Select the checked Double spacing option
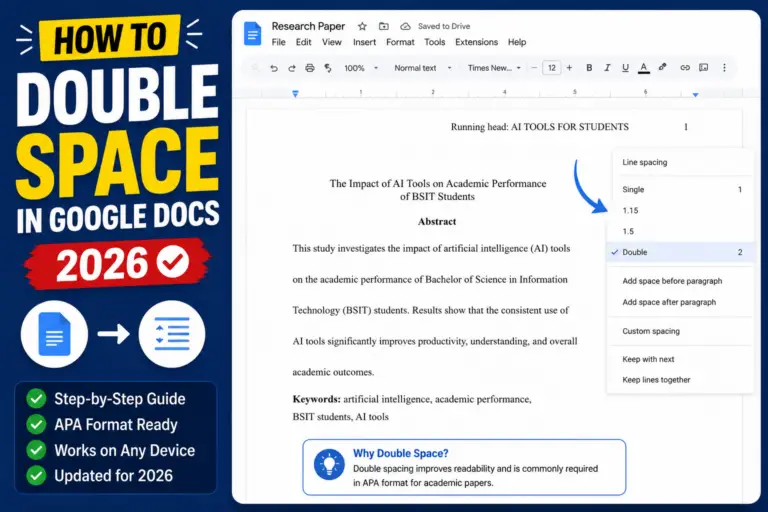Viewport: 768px width, 512px height. (x=680, y=252)
